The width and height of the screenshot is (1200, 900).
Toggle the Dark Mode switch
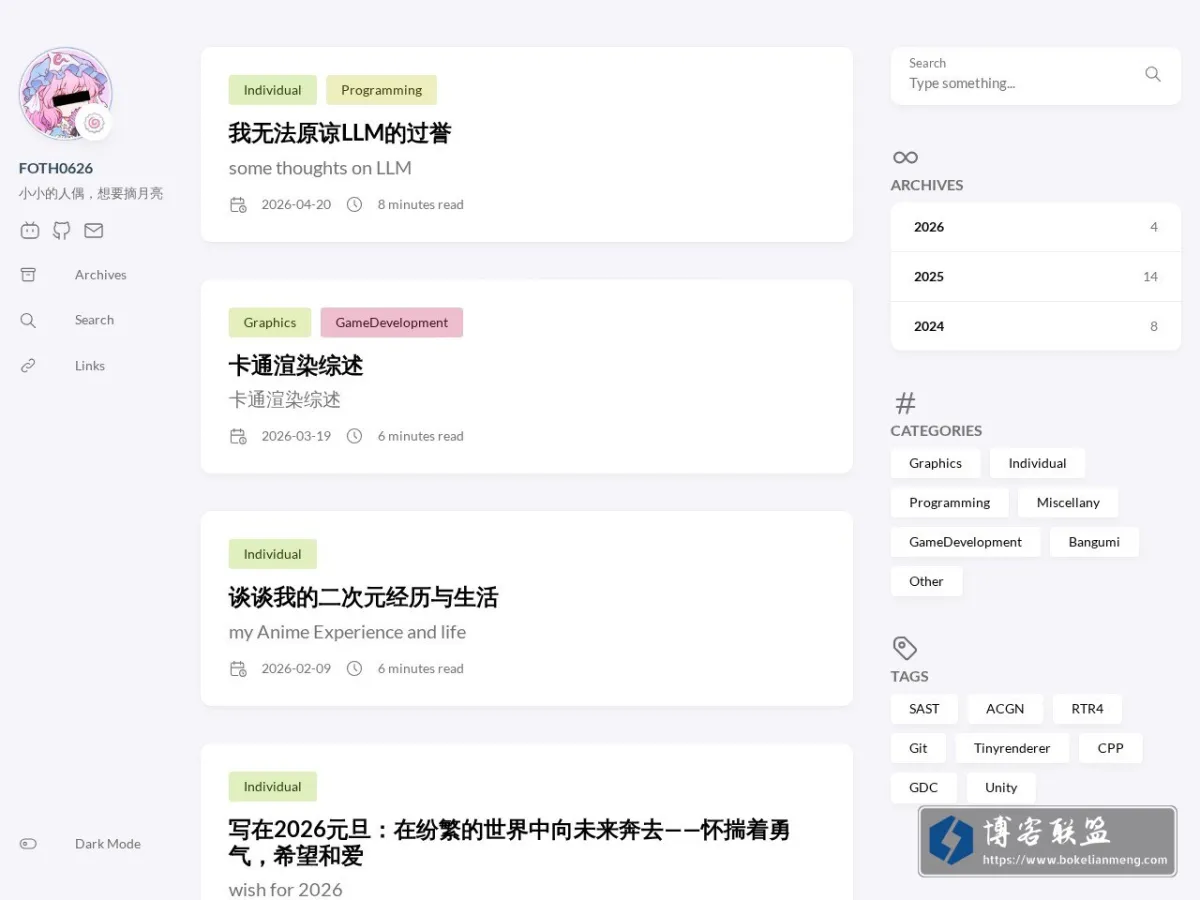(x=28, y=844)
